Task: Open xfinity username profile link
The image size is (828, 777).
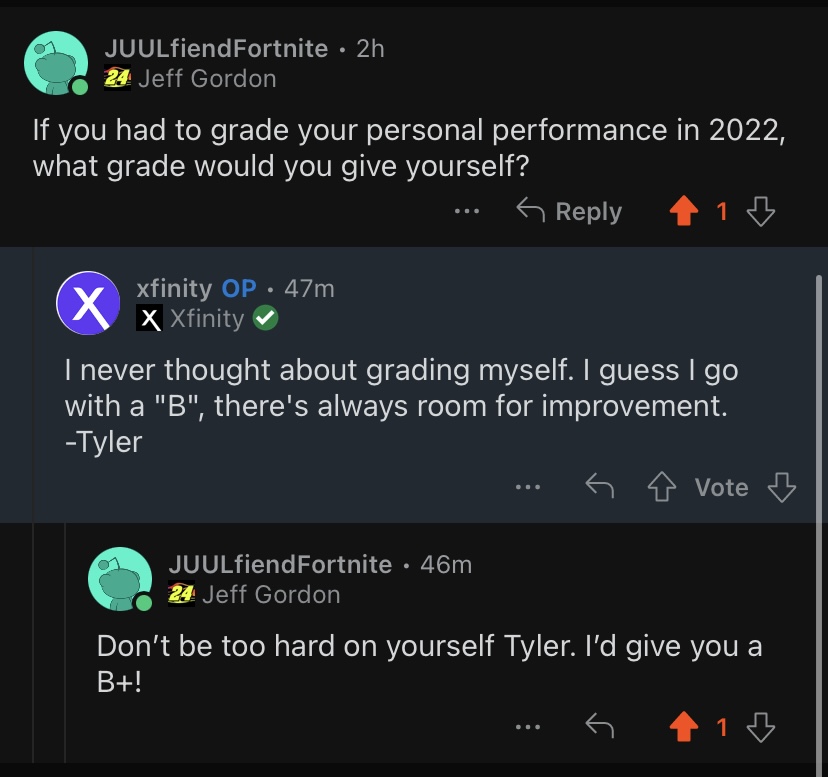Action: pyautogui.click(x=174, y=288)
